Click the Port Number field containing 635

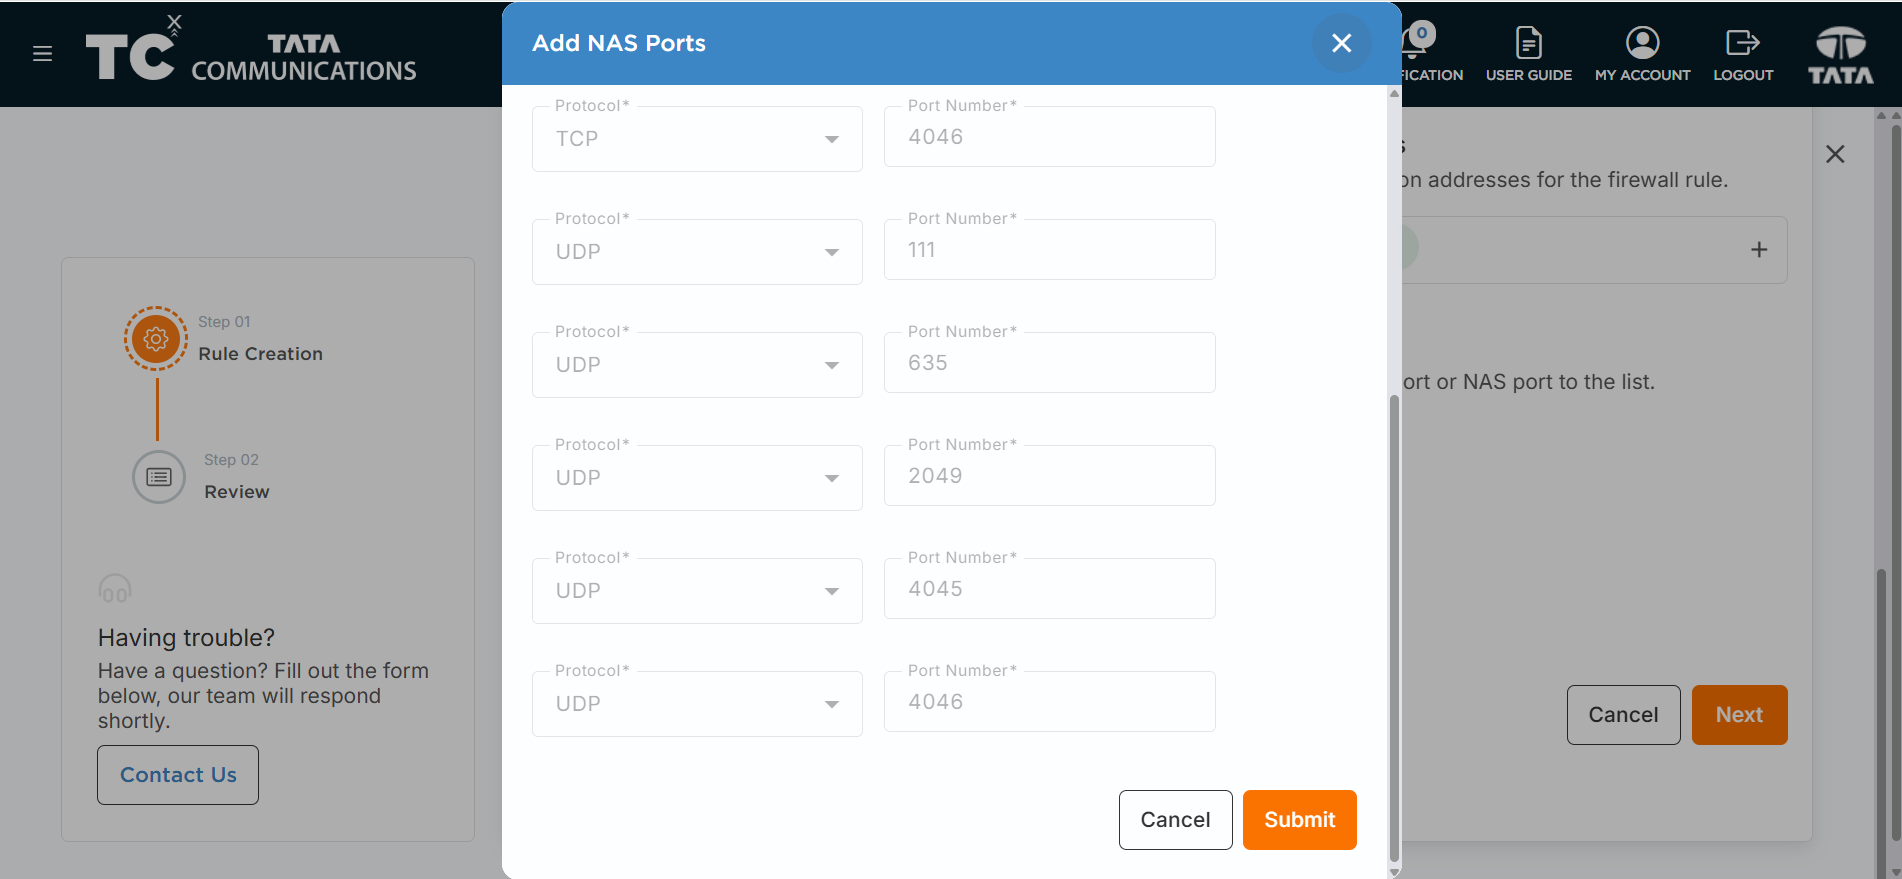(x=1050, y=363)
